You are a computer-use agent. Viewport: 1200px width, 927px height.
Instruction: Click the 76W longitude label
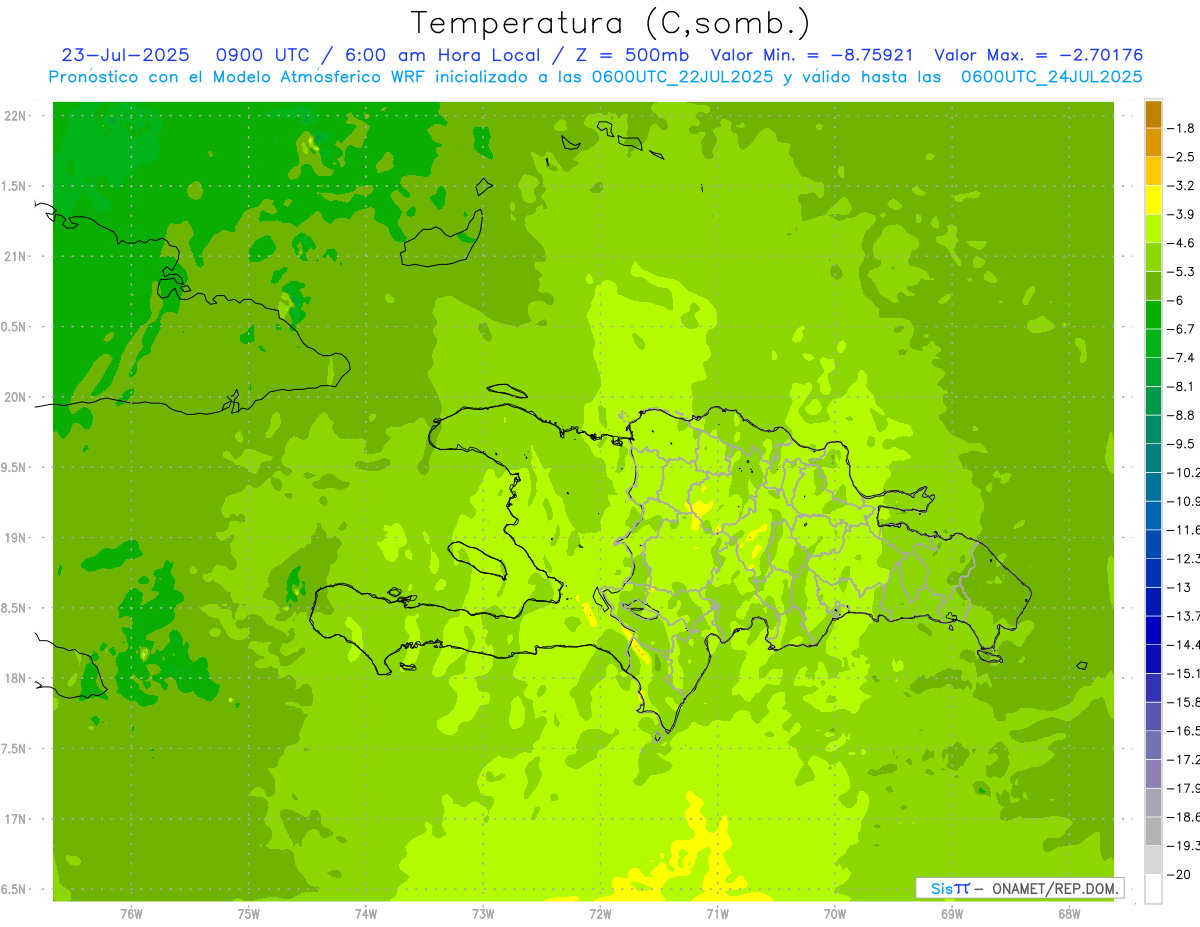tap(131, 914)
